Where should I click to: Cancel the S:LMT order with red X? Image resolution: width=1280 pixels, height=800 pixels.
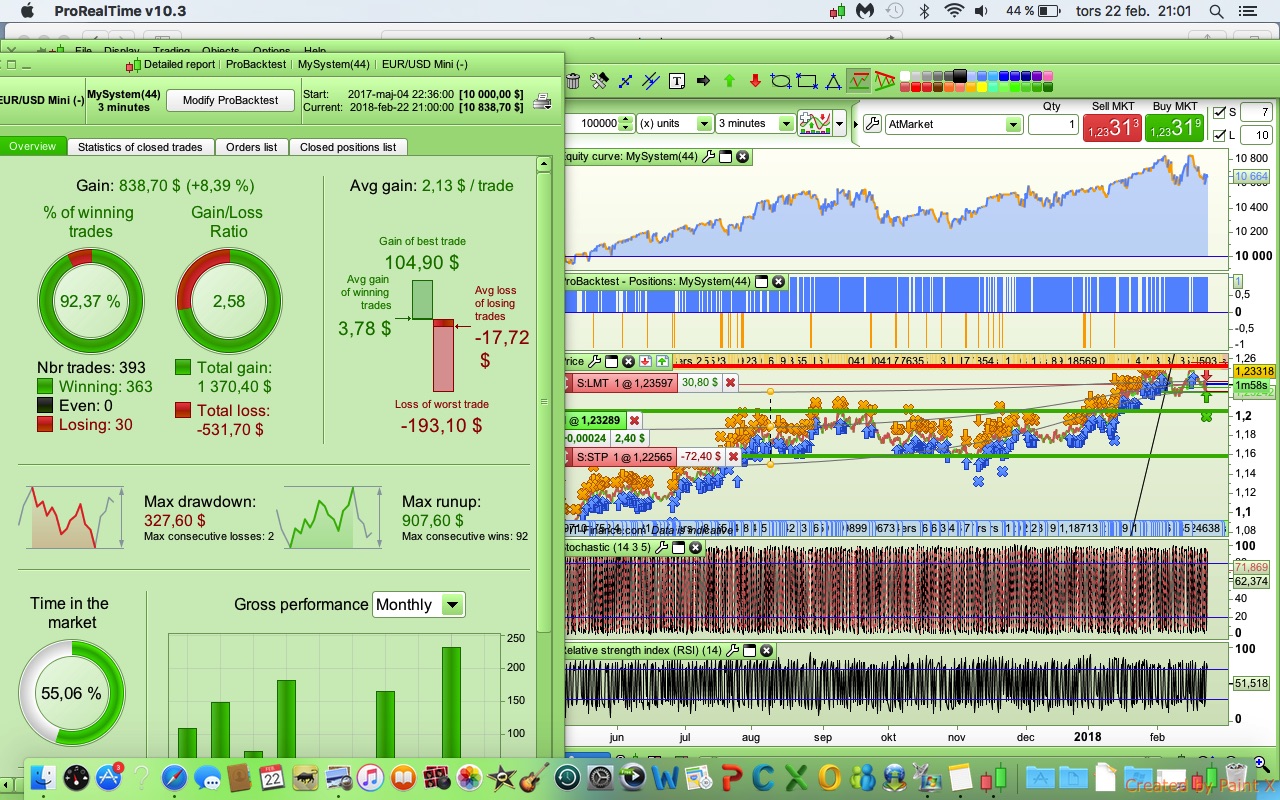point(730,383)
